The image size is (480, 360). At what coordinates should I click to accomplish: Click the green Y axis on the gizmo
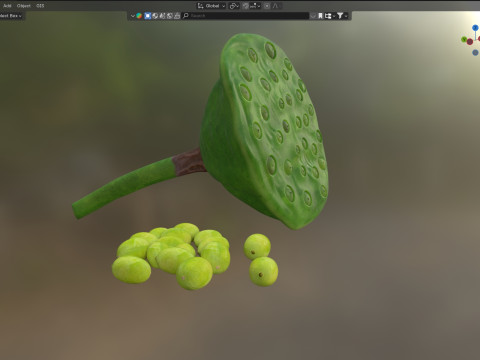coord(464,39)
